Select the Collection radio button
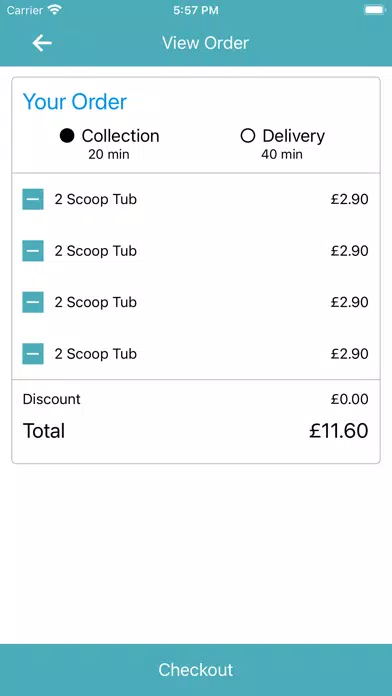The width and height of the screenshot is (392, 696). tap(67, 136)
